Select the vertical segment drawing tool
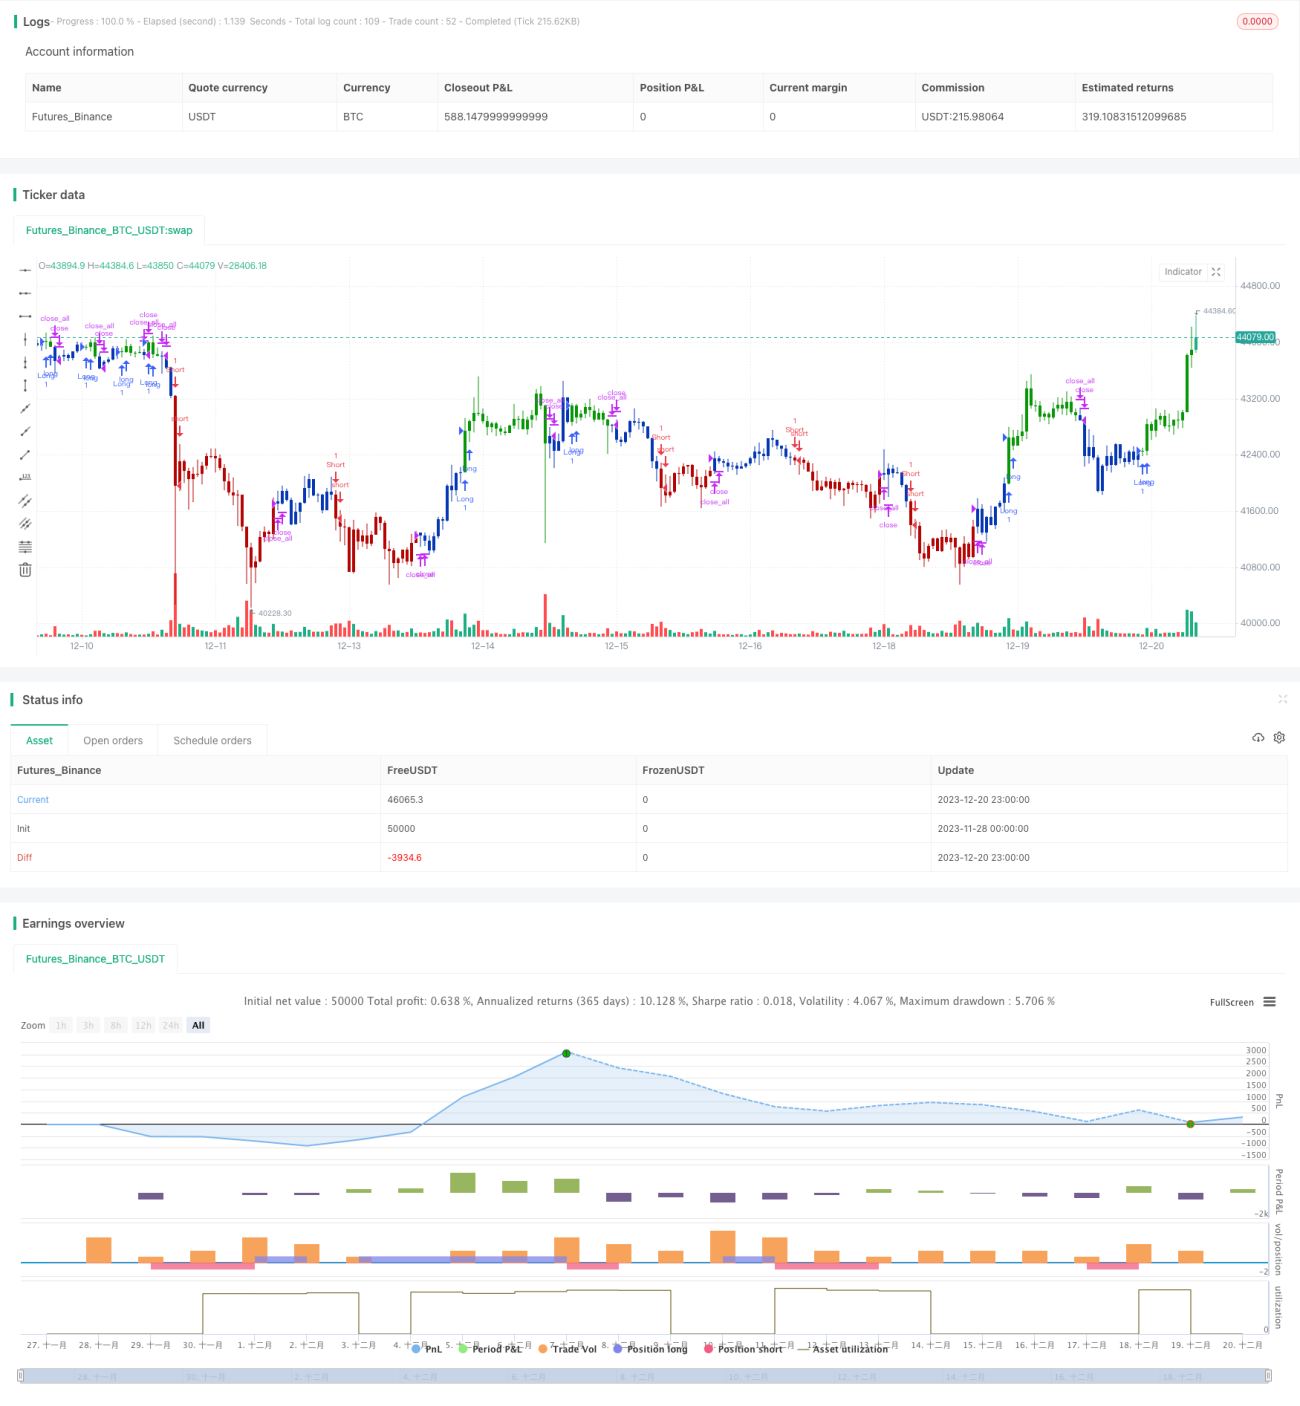The height and width of the screenshot is (1406, 1300). pyautogui.click(x=25, y=385)
